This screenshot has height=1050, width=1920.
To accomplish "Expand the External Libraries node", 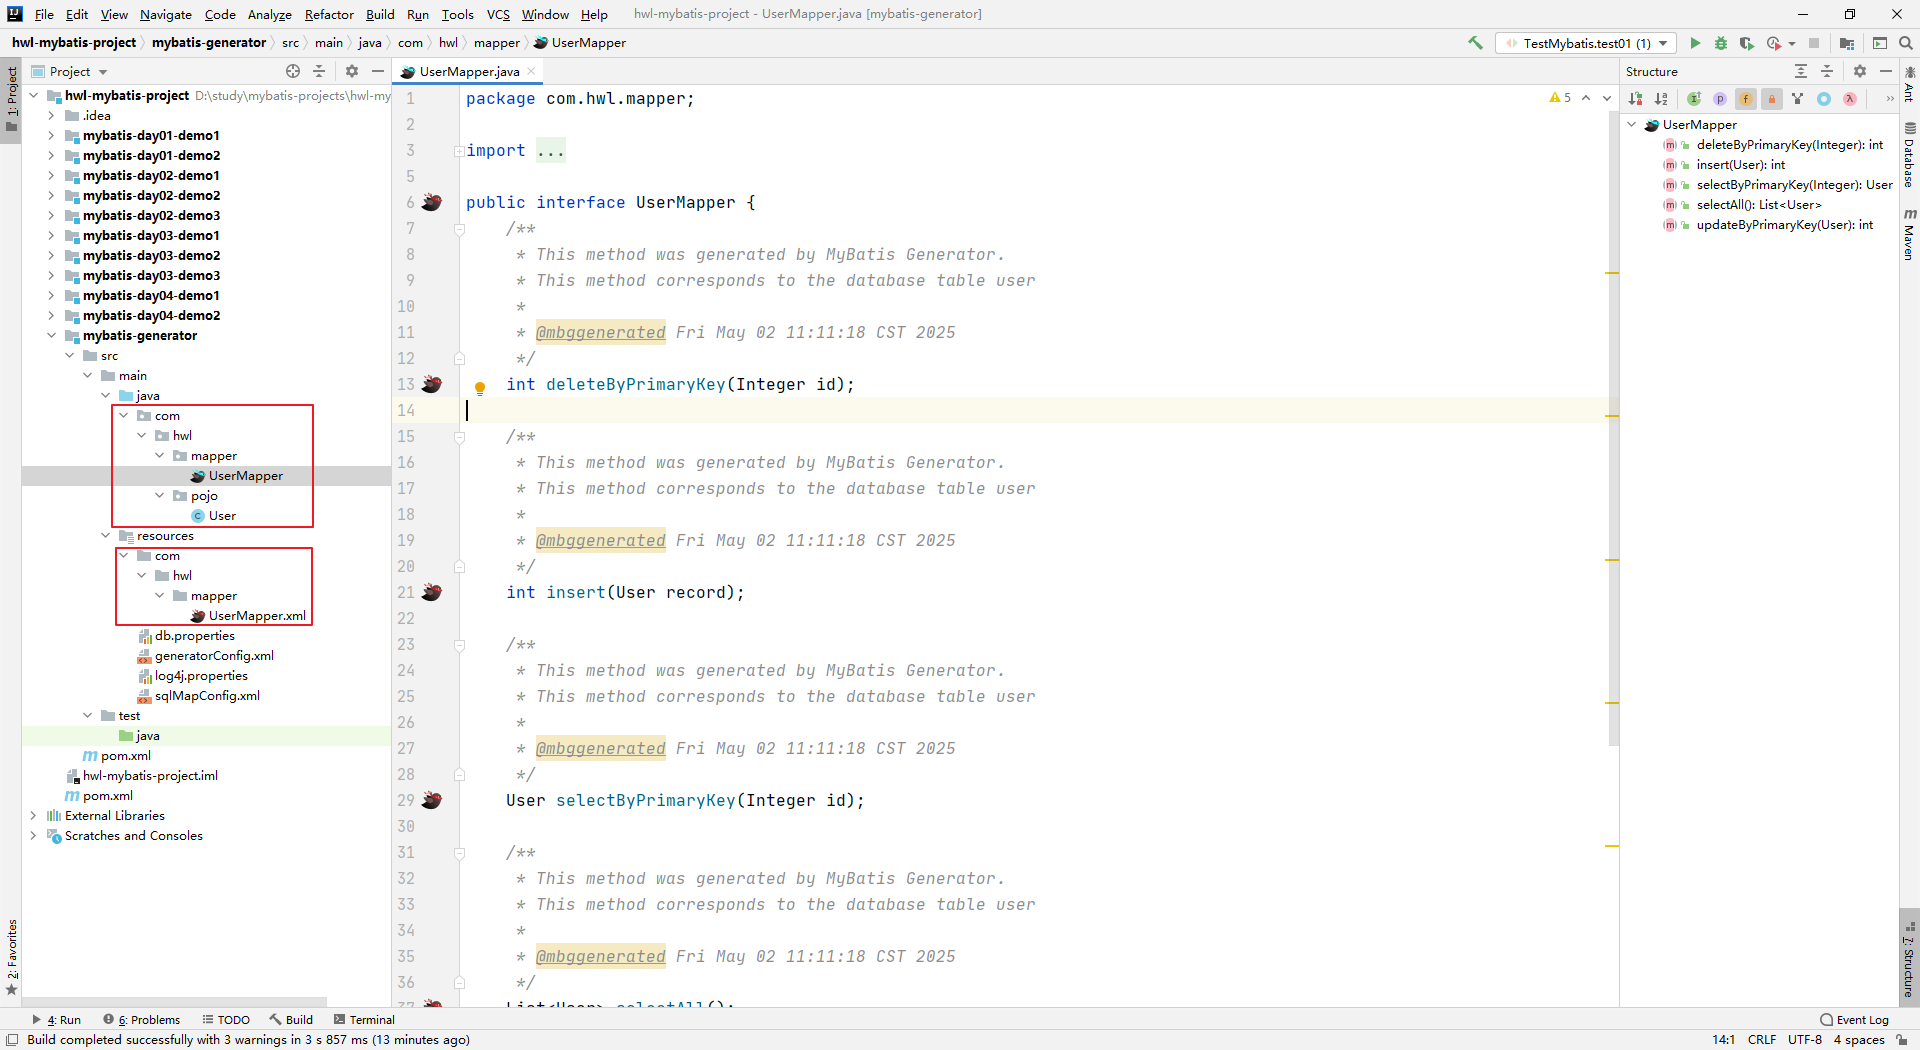I will (x=33, y=815).
